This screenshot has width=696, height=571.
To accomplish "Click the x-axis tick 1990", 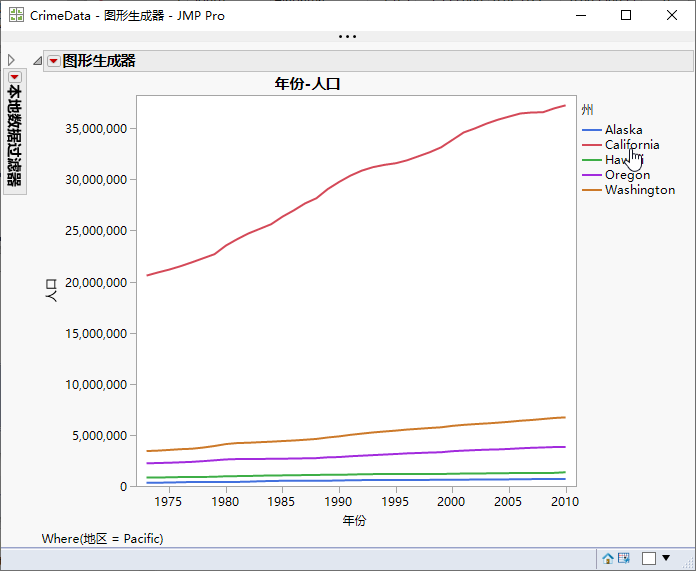I will click(338, 502).
